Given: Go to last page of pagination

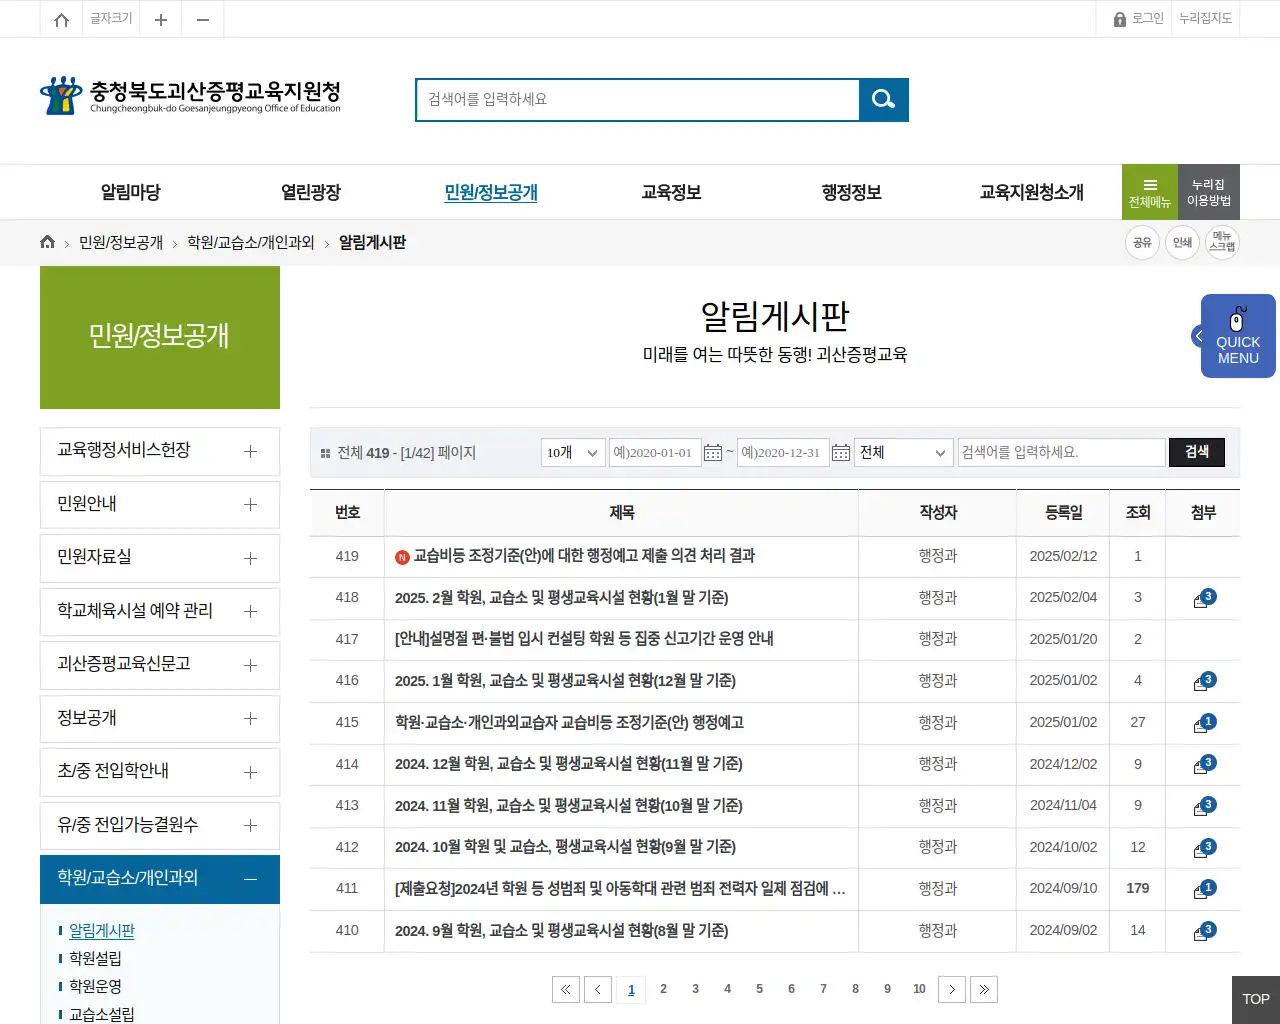Looking at the screenshot, I should (x=984, y=989).
